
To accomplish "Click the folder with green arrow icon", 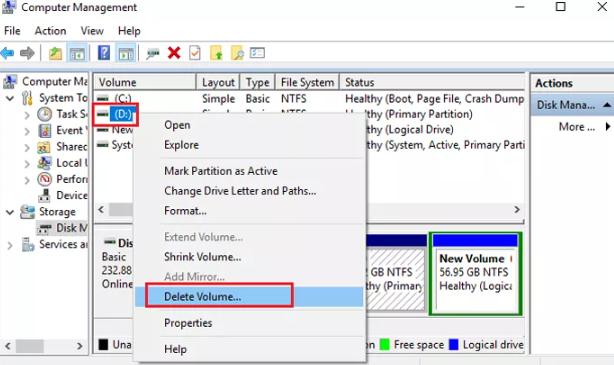I will coord(216,53).
